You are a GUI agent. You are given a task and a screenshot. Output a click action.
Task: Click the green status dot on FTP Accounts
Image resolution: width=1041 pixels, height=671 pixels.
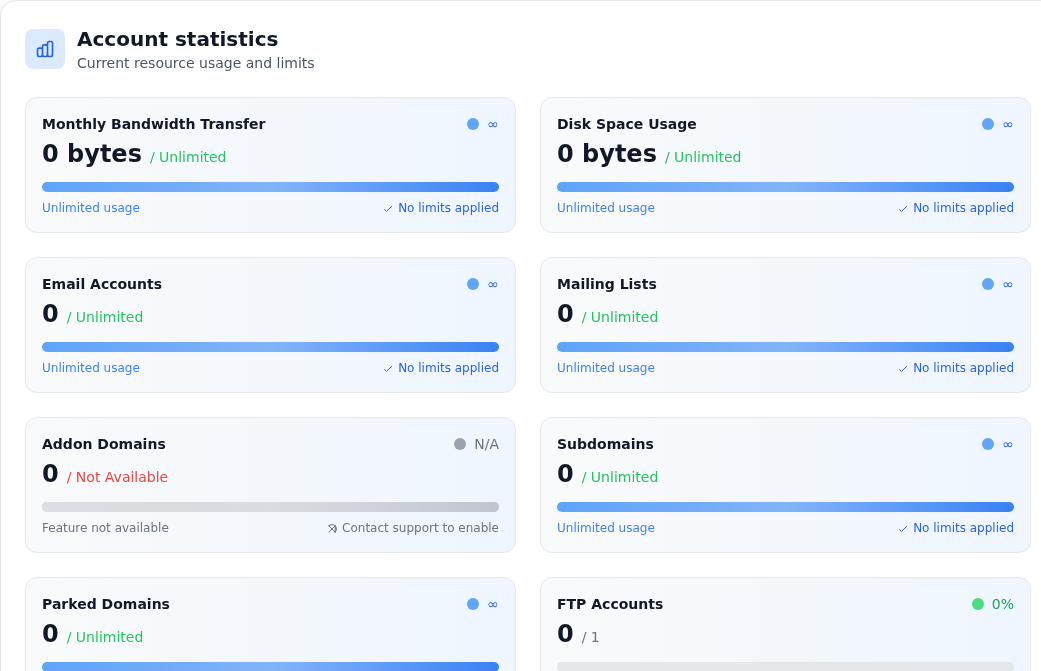[x=978, y=604]
